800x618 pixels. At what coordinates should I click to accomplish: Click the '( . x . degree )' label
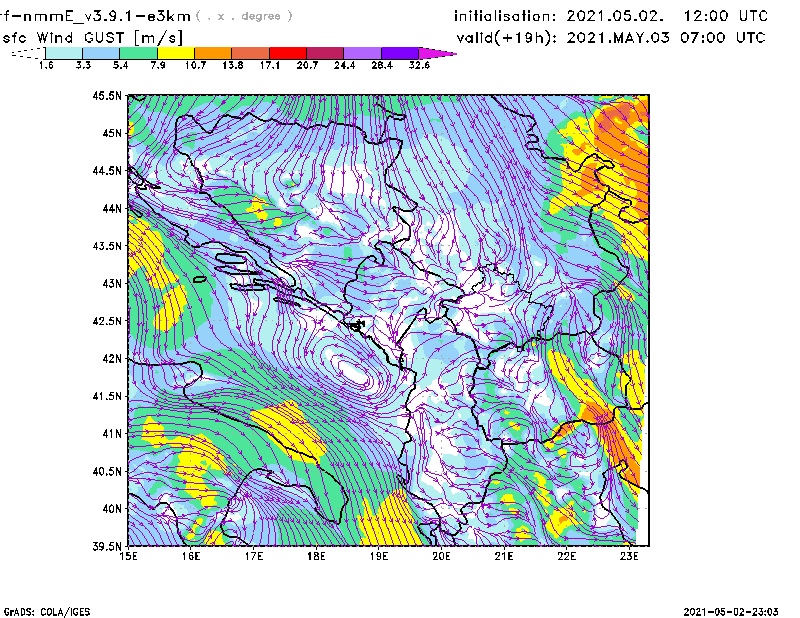coord(244,16)
